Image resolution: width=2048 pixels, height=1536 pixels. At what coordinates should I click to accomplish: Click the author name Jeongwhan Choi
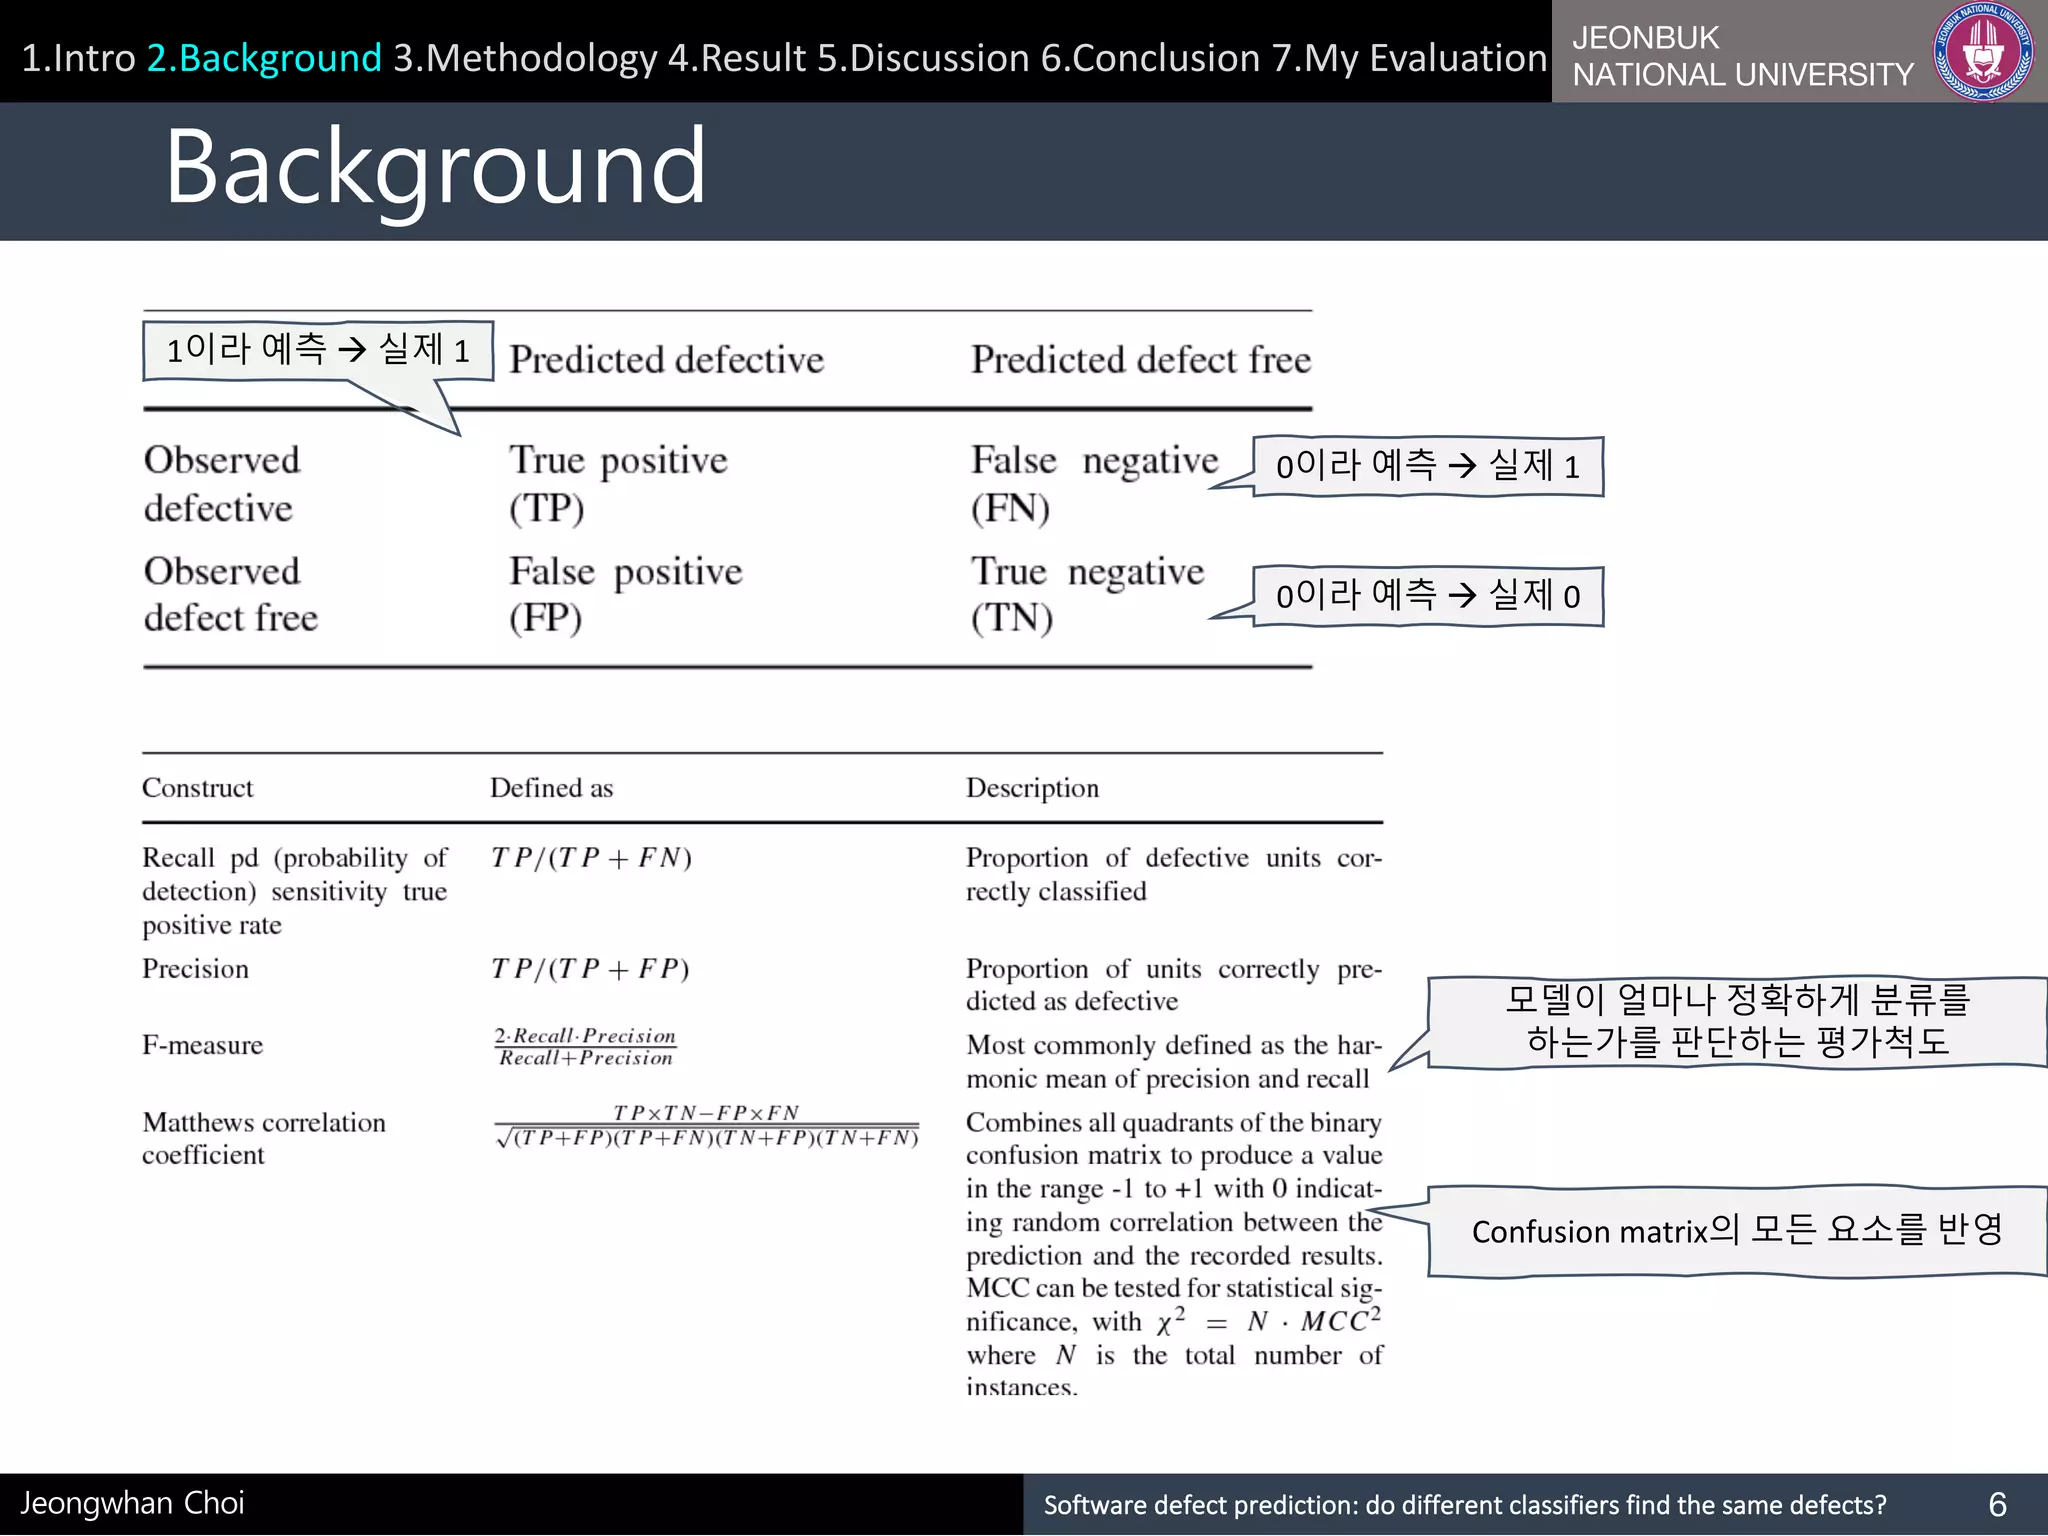[x=132, y=1503]
